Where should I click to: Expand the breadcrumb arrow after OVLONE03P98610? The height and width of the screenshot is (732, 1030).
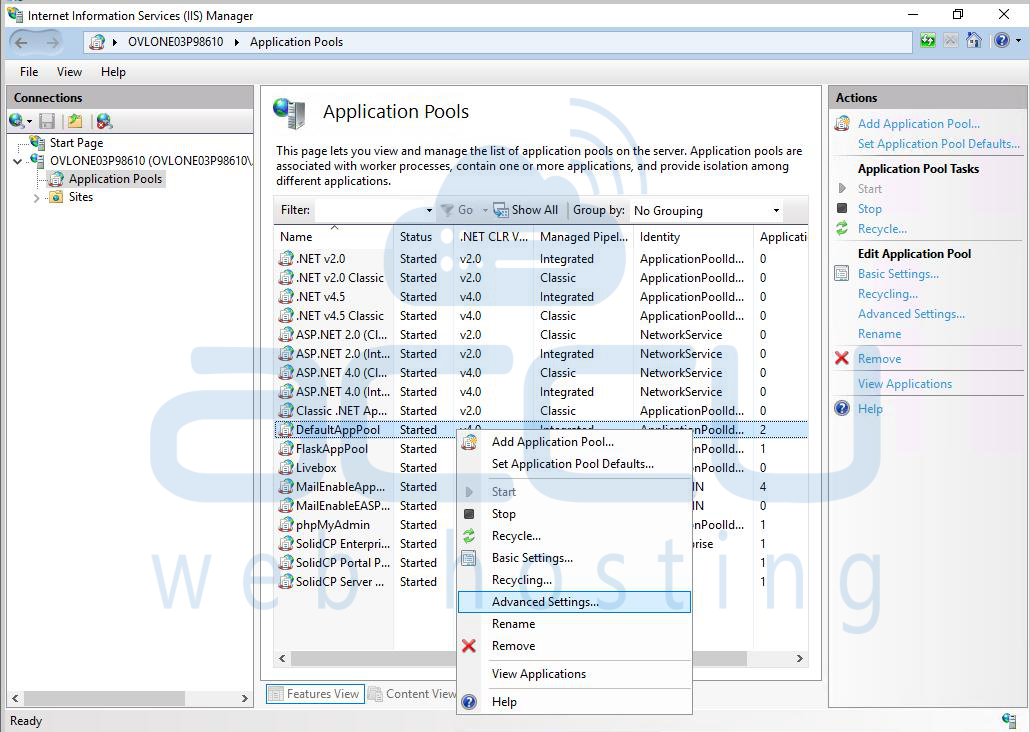pyautogui.click(x=236, y=42)
